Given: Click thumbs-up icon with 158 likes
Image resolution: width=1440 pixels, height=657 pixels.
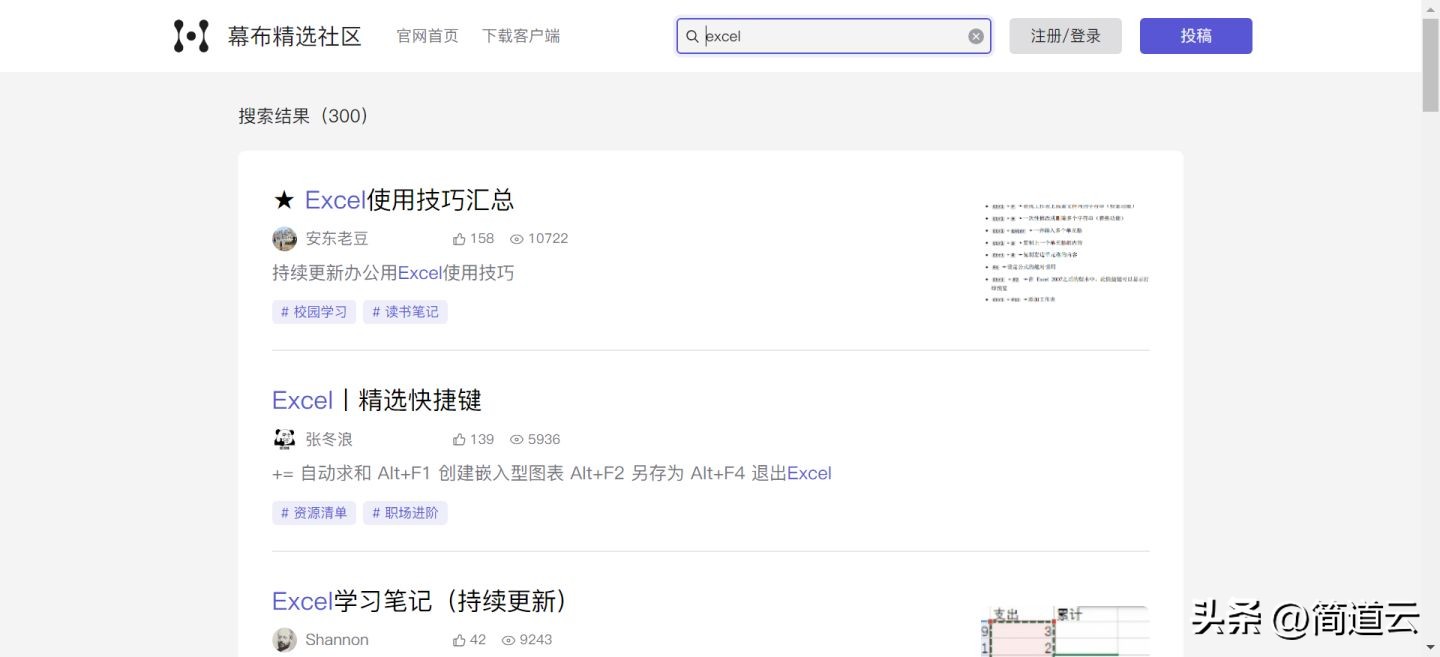Looking at the screenshot, I should pos(459,239).
